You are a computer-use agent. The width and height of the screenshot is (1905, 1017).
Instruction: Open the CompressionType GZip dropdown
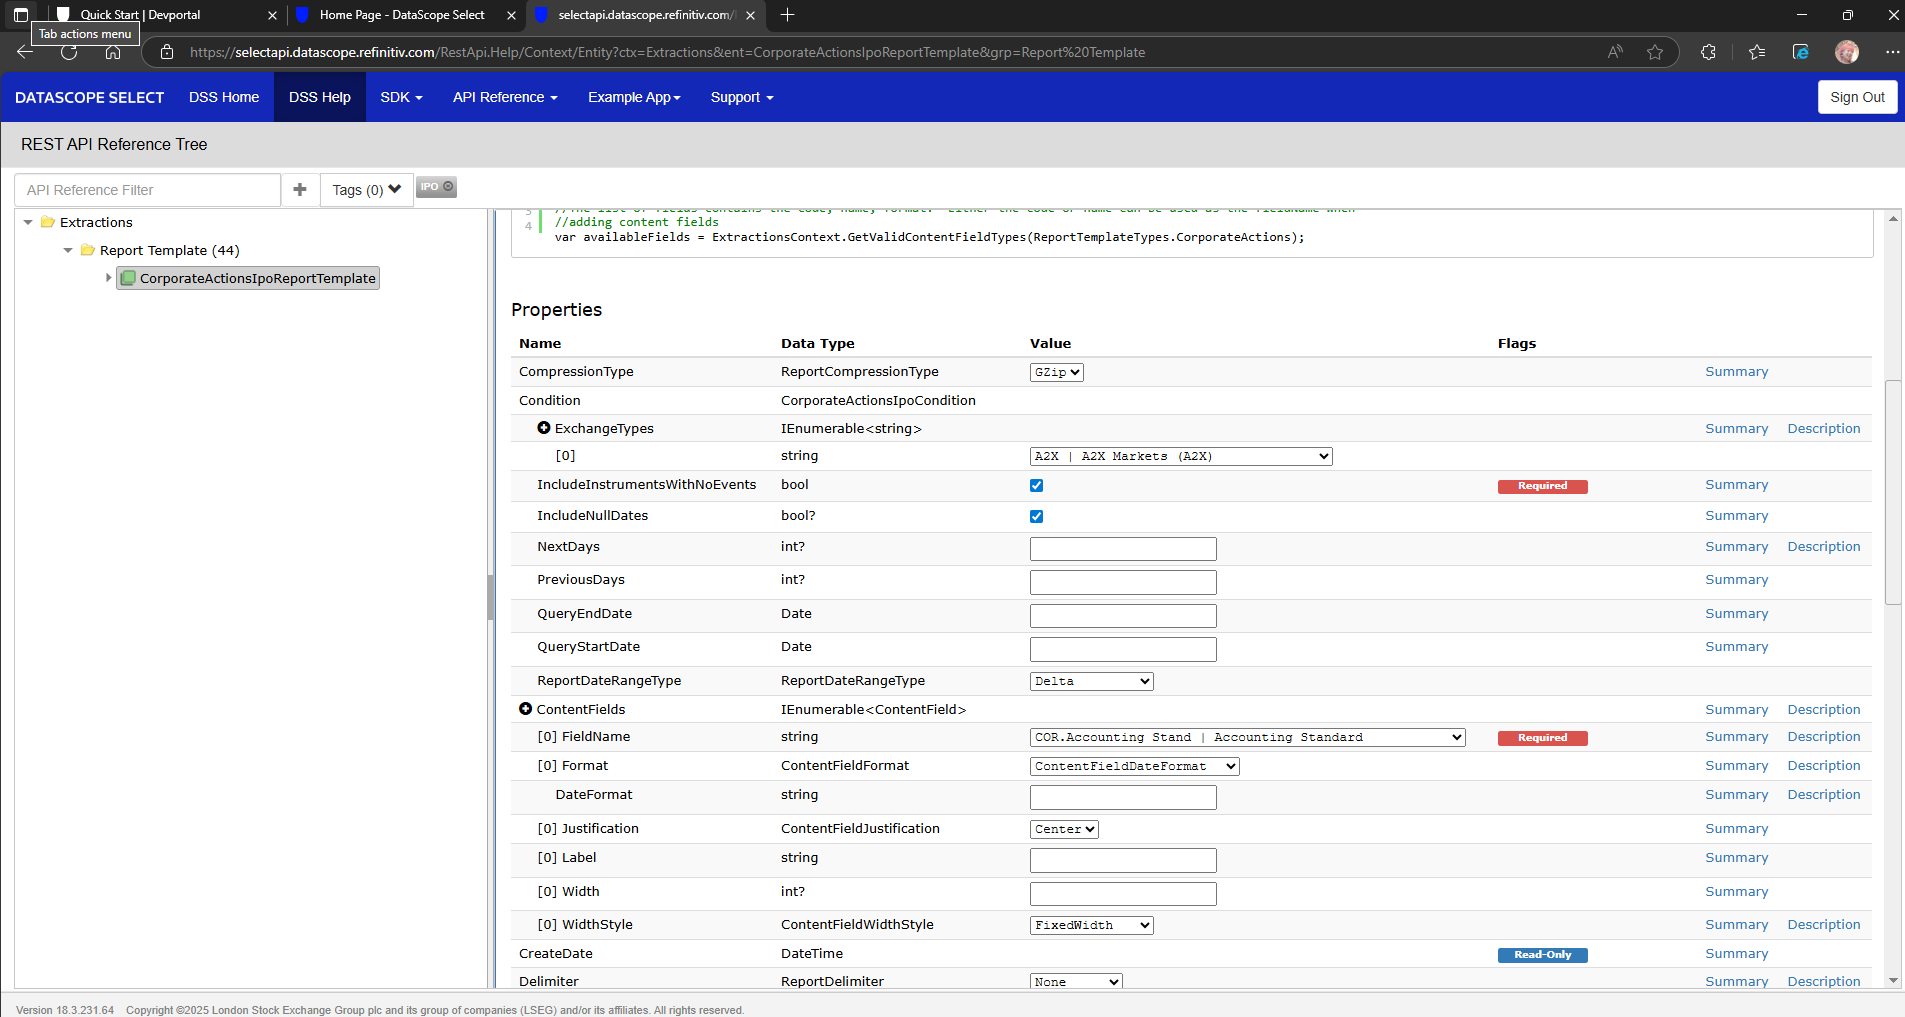(1057, 372)
